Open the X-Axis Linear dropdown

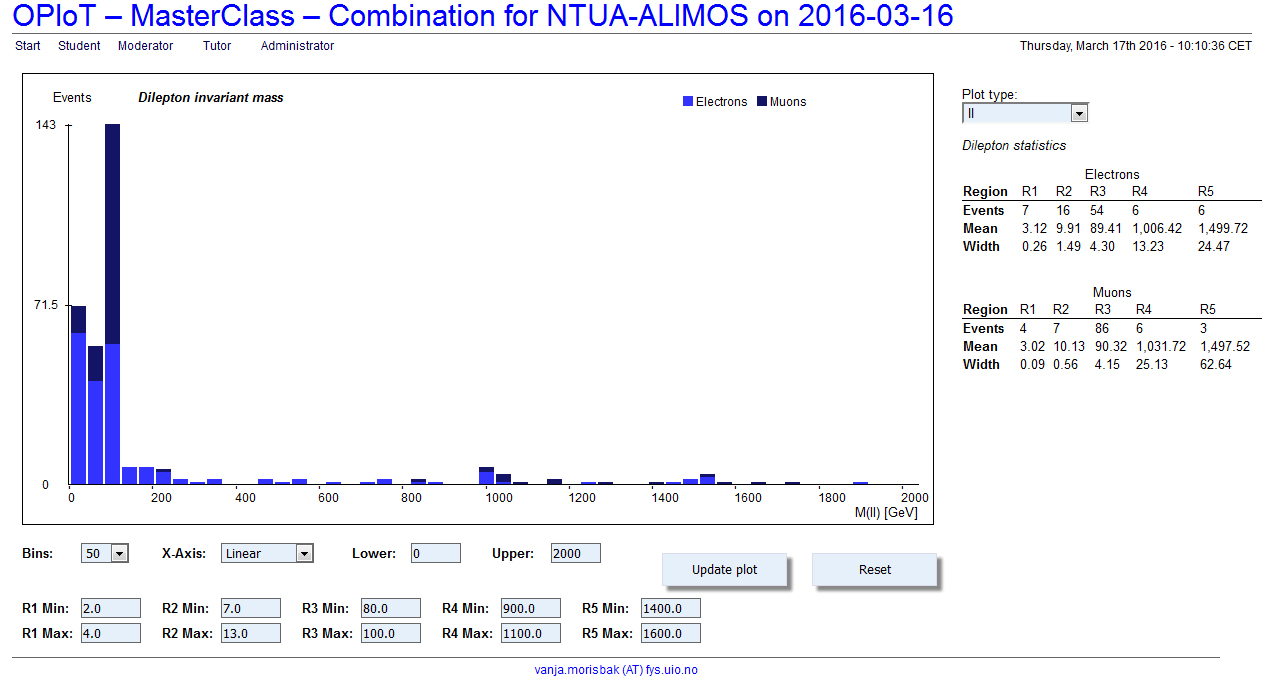click(x=267, y=553)
